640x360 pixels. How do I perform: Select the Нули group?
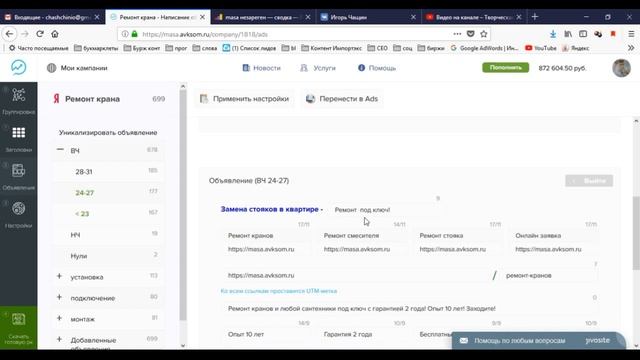coord(109,256)
